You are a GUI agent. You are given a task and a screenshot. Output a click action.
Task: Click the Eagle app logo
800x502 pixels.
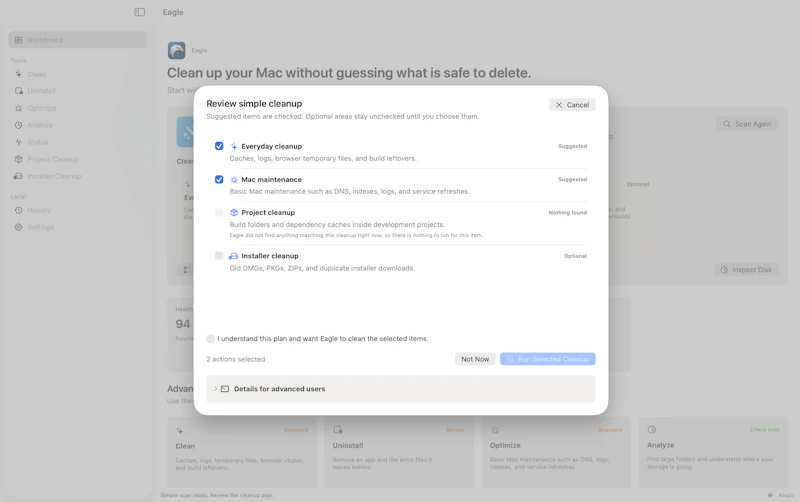[177, 51]
